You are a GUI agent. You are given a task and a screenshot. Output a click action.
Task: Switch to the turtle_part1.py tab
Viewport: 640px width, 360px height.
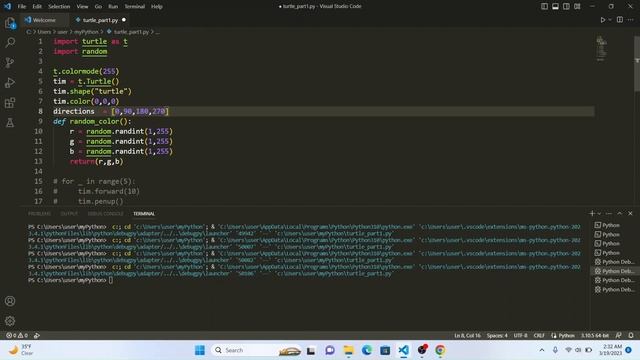point(100,20)
